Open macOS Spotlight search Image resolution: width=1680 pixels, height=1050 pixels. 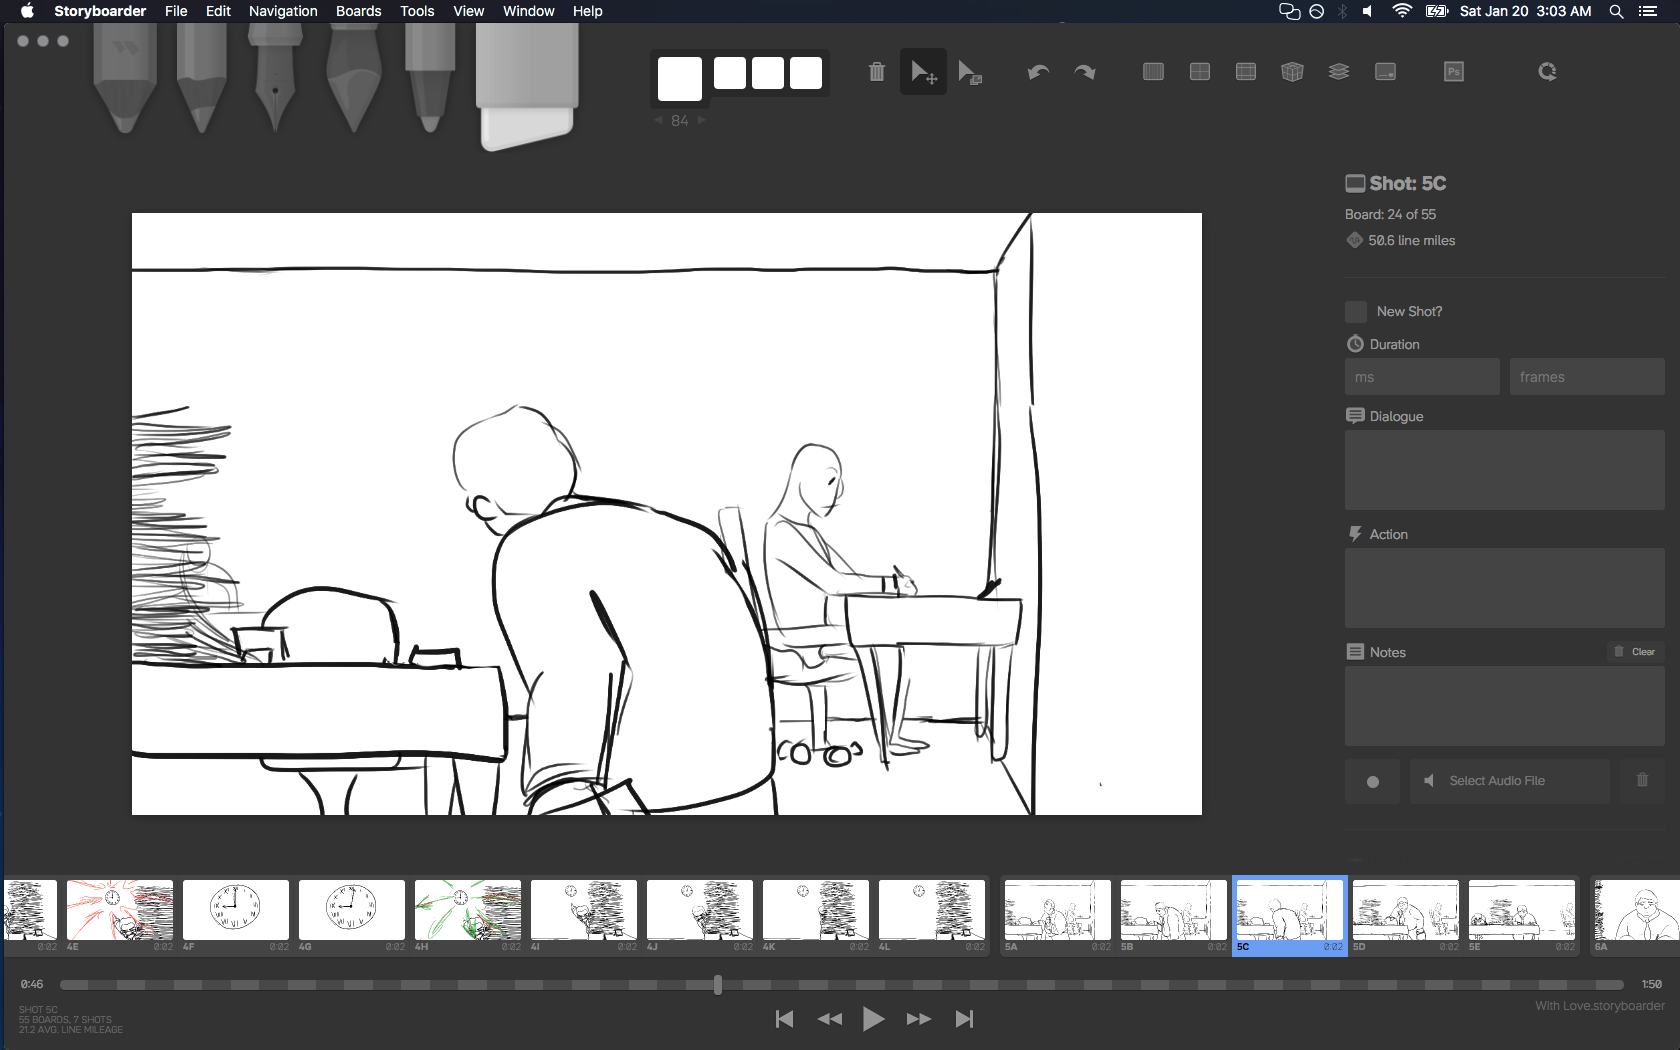(1616, 11)
